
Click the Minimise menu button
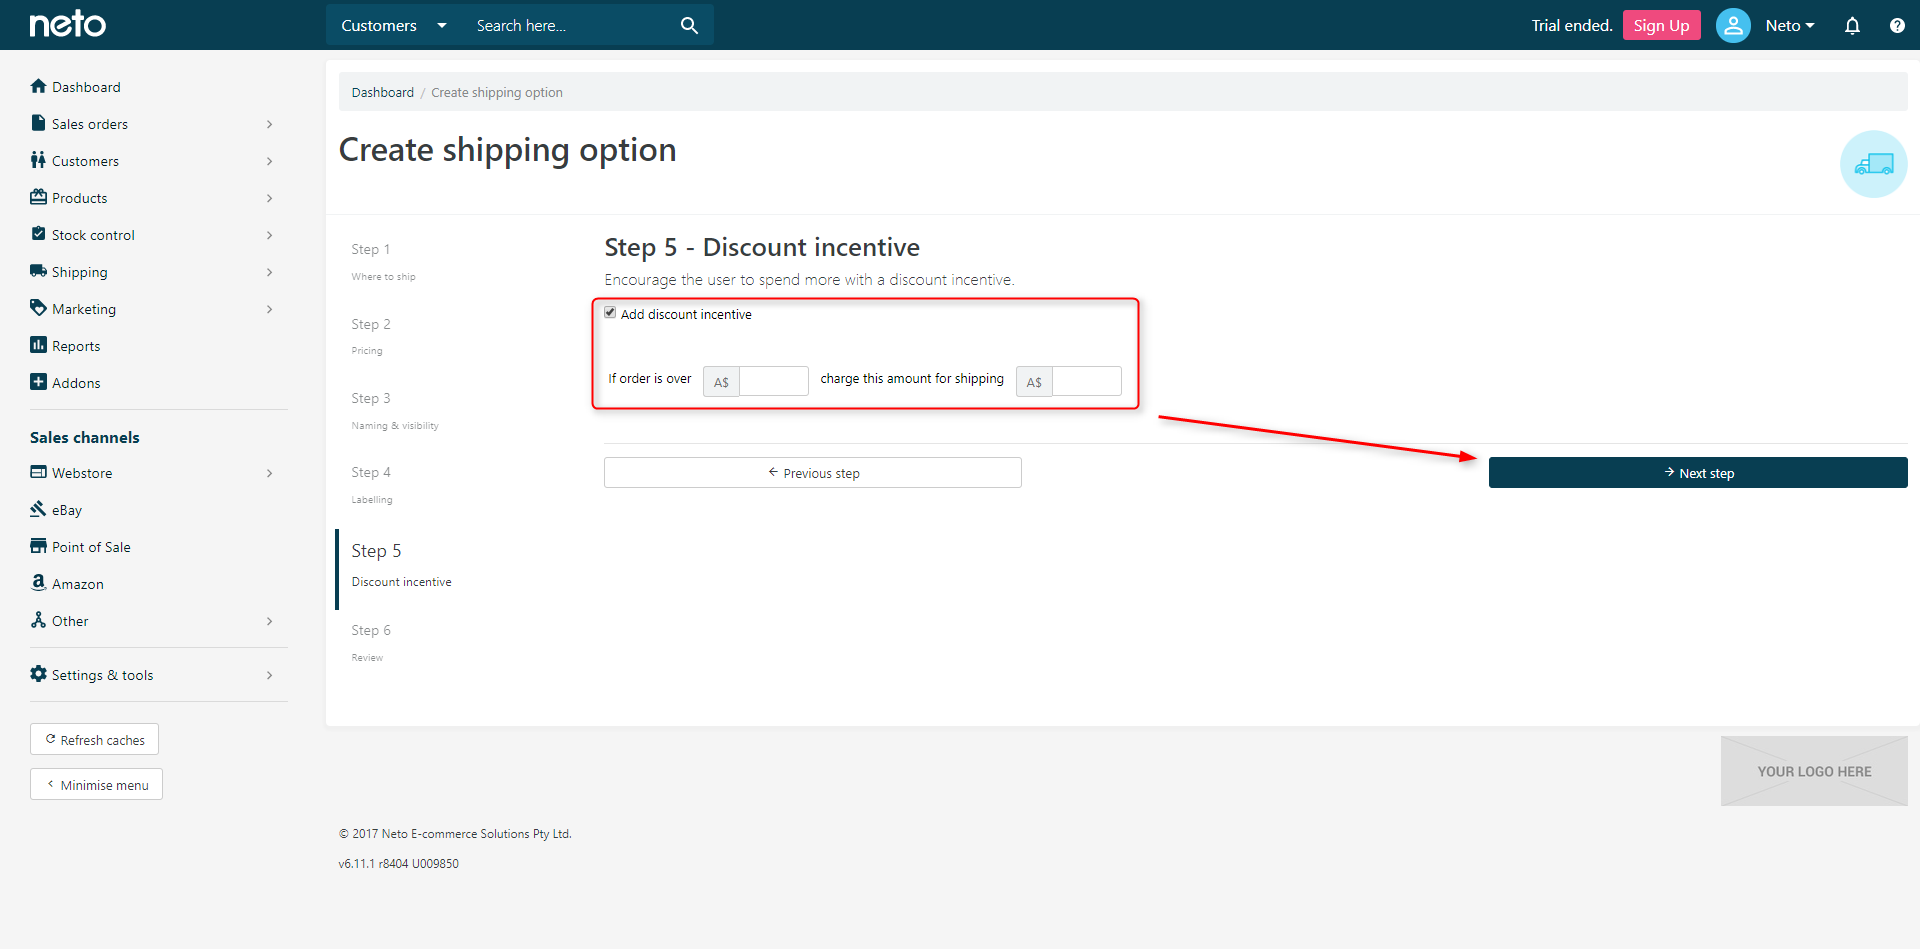pos(97,784)
